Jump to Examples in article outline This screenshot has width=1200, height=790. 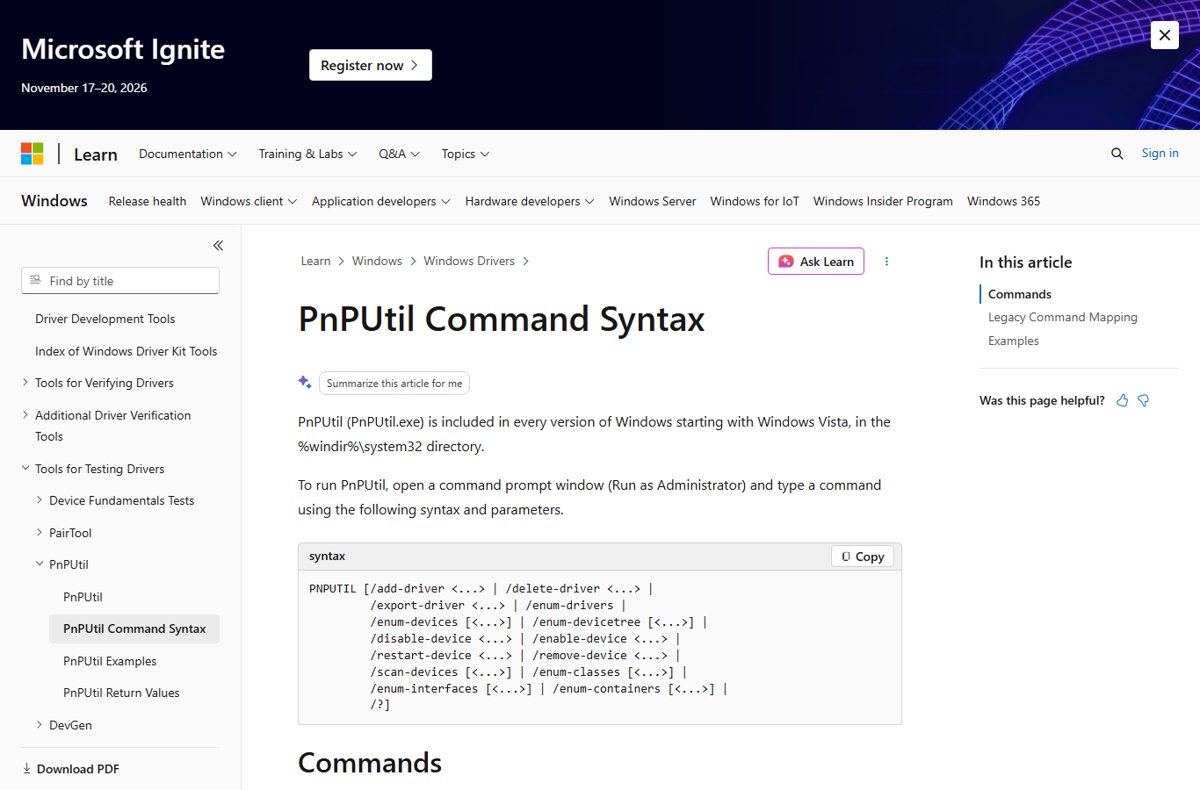[1013, 341]
